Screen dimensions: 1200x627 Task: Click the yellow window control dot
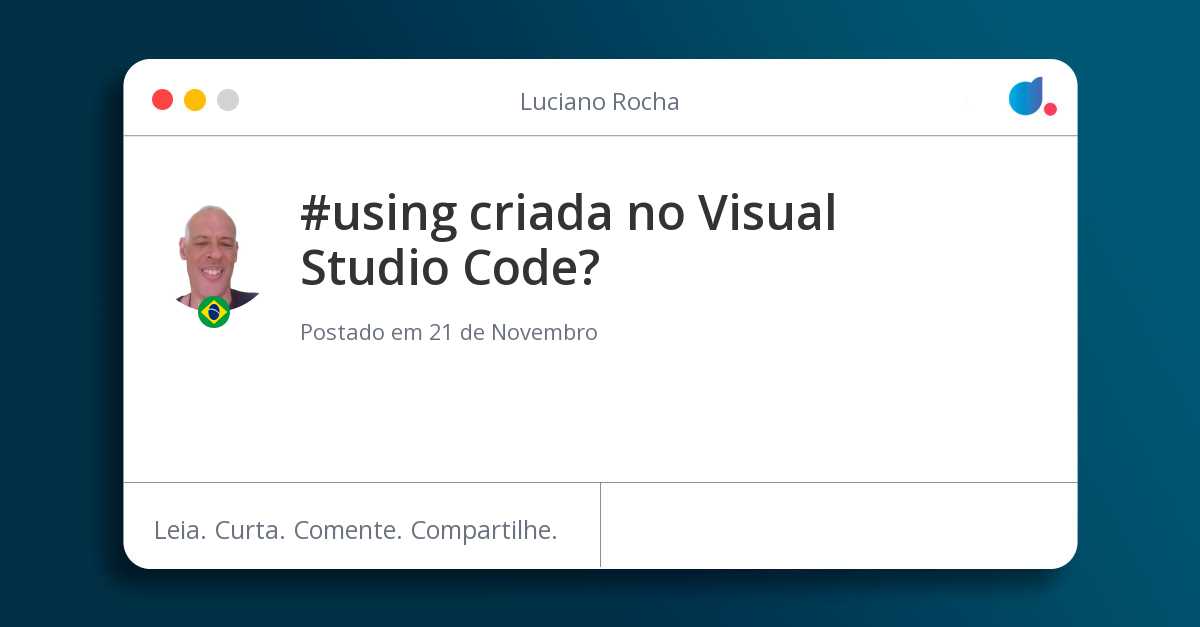pos(195,100)
